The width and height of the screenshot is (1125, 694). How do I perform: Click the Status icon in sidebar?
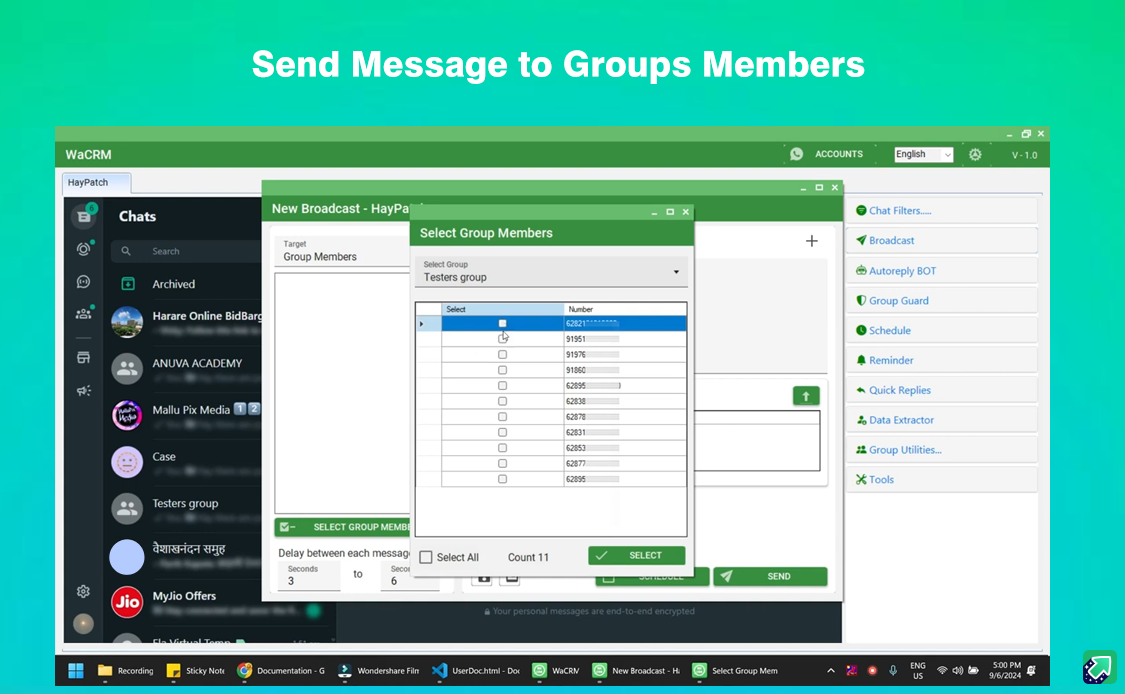point(84,249)
